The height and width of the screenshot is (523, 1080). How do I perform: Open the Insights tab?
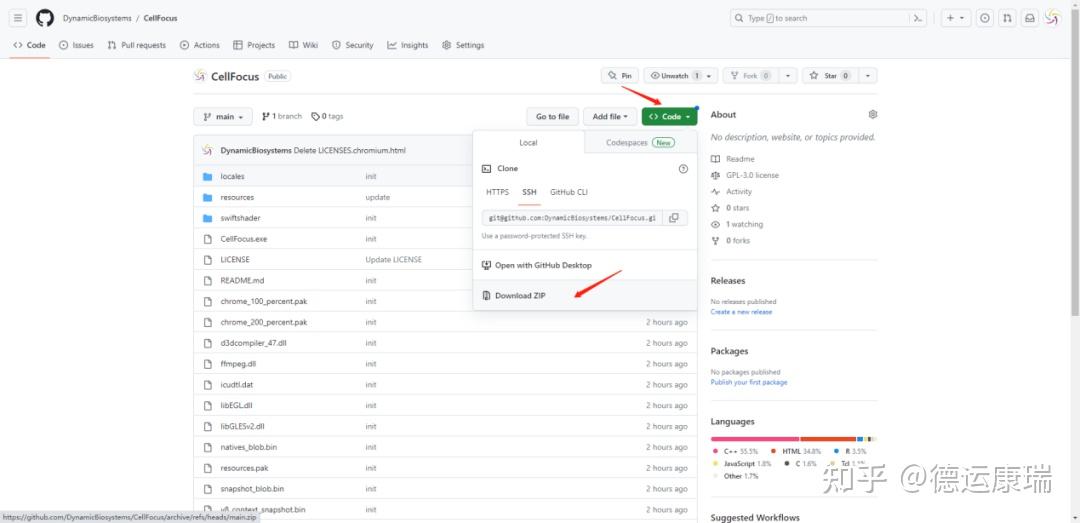tap(408, 45)
